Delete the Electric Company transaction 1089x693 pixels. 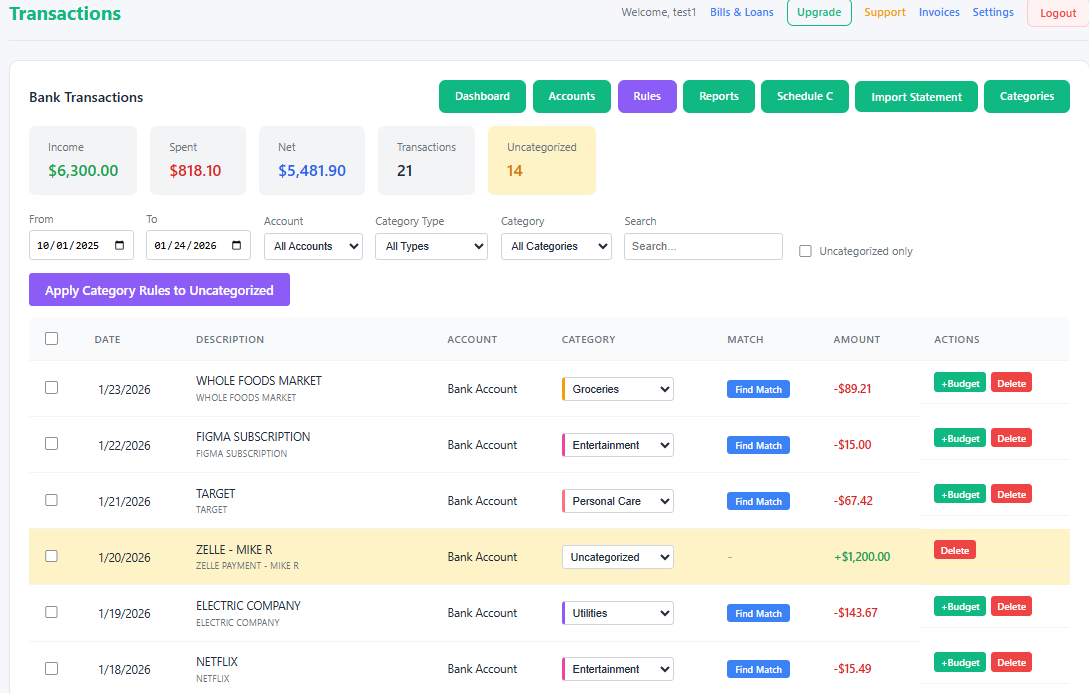(x=1011, y=606)
